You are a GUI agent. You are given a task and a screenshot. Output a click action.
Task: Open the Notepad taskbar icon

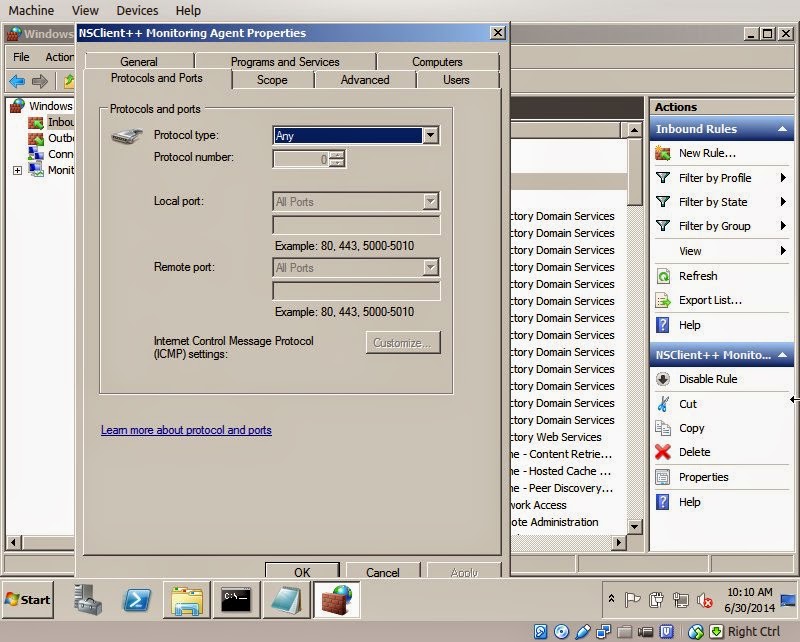pyautogui.click(x=286, y=600)
